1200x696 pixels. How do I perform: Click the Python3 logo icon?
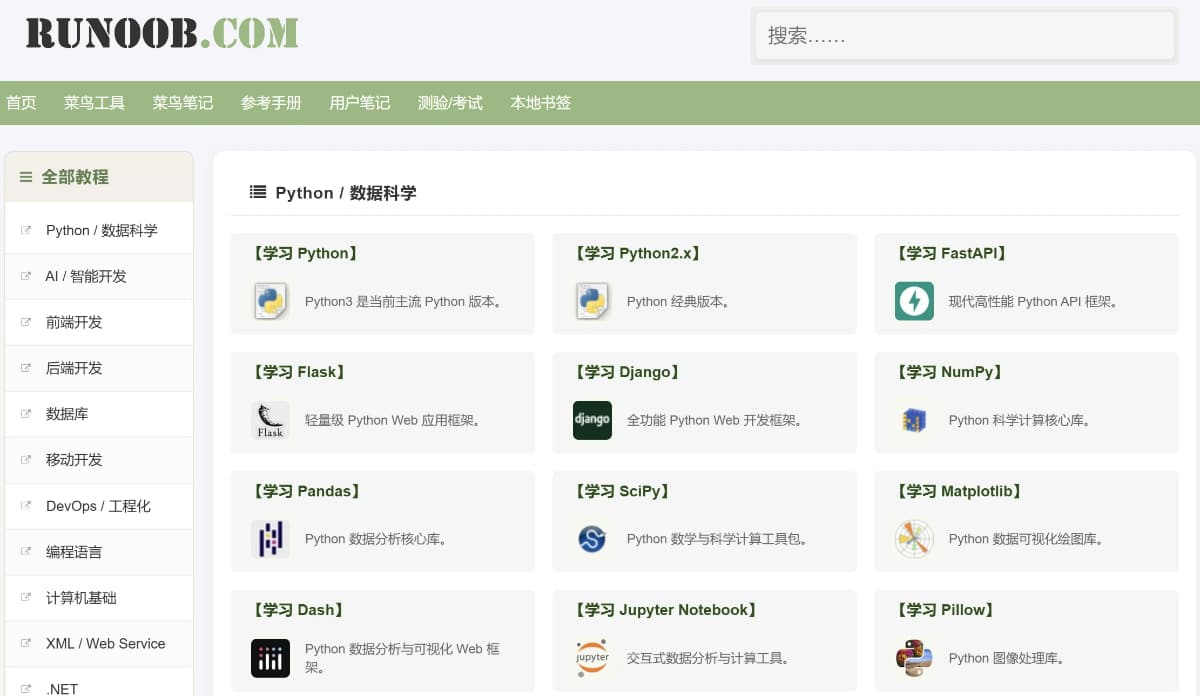click(270, 301)
